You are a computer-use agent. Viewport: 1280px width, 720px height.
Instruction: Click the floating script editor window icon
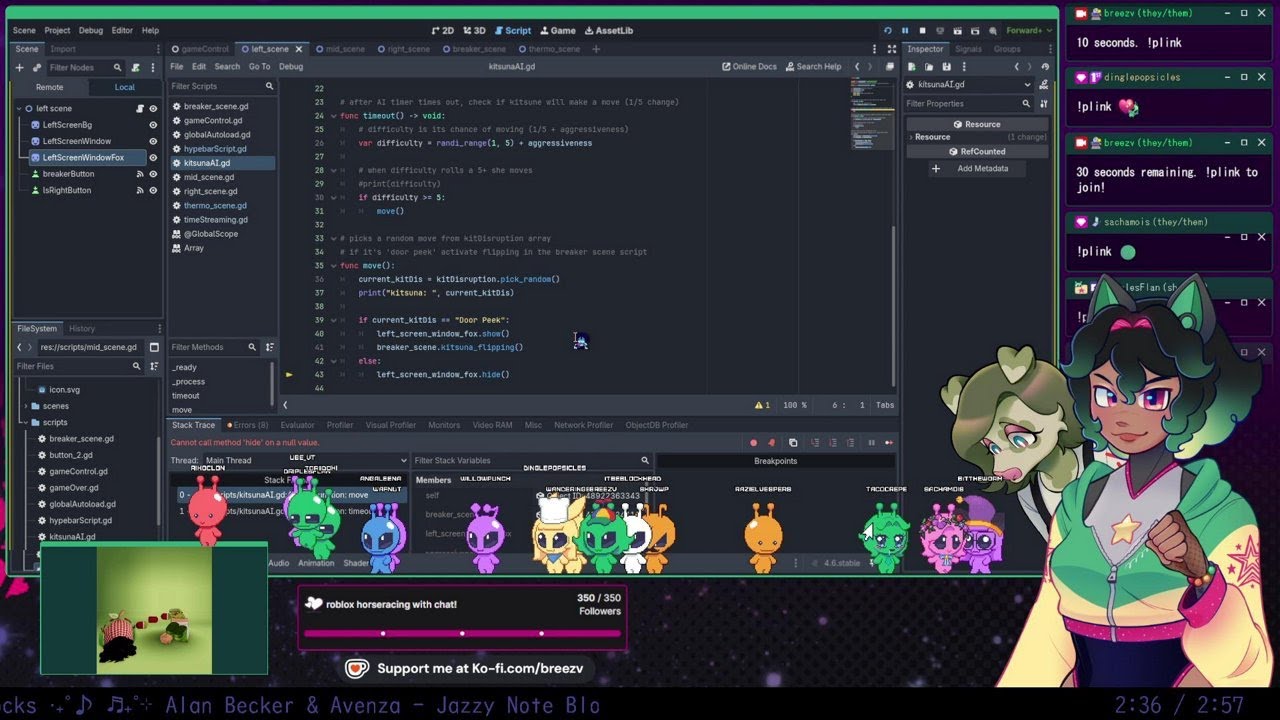point(889,66)
